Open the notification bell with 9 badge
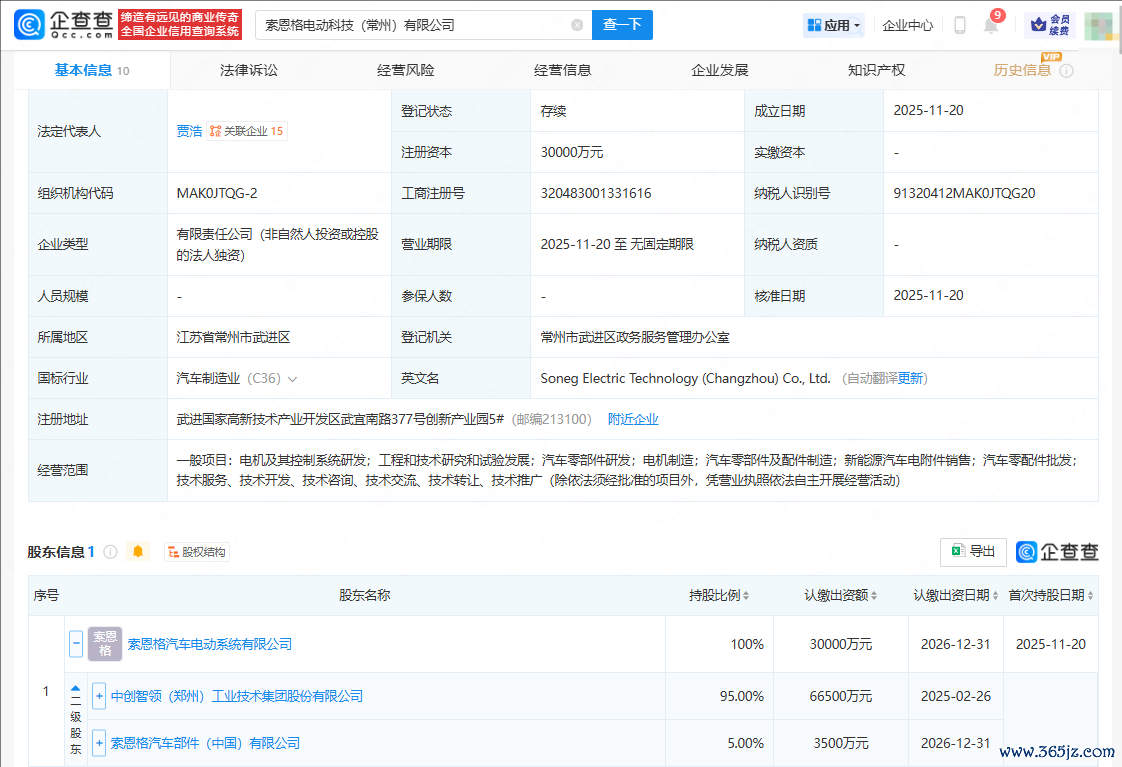The height and width of the screenshot is (767, 1122). (x=991, y=26)
